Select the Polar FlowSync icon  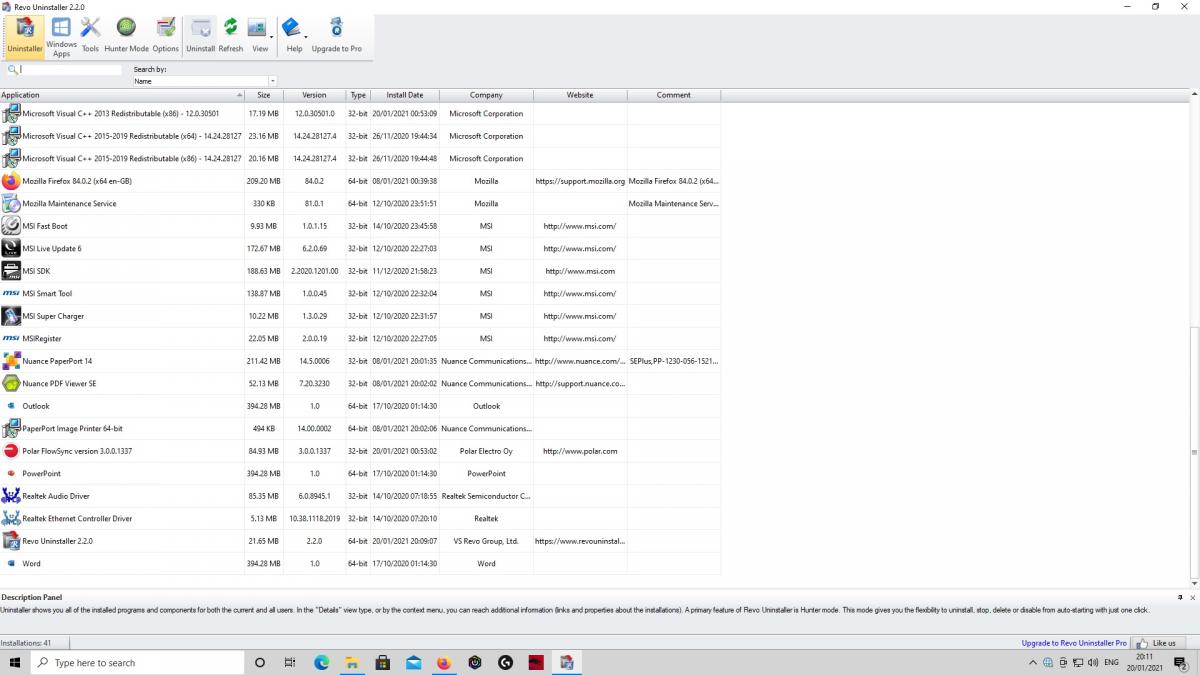pyautogui.click(x=11, y=451)
